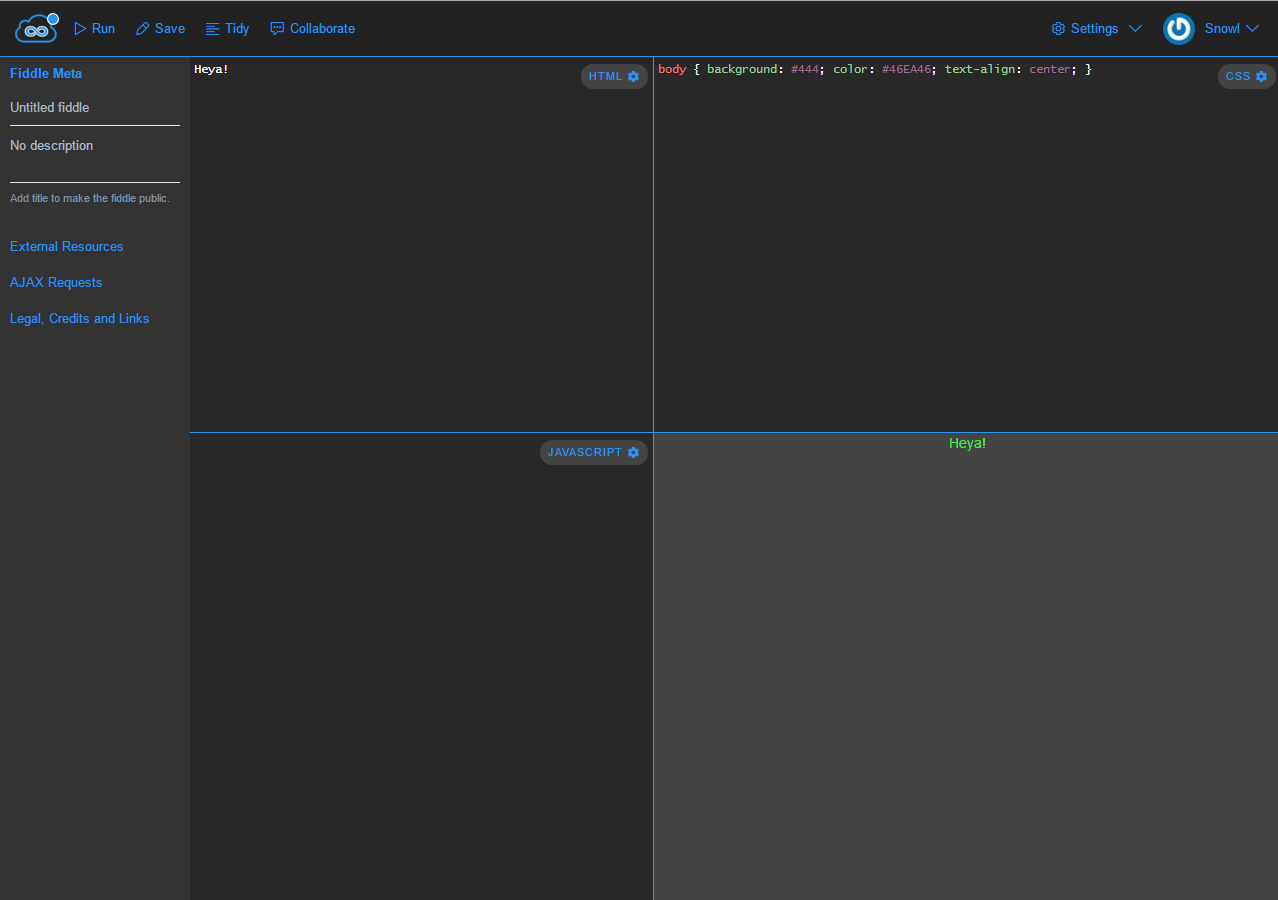Open External Resources section
Image resolution: width=1278 pixels, height=900 pixels.
point(66,246)
